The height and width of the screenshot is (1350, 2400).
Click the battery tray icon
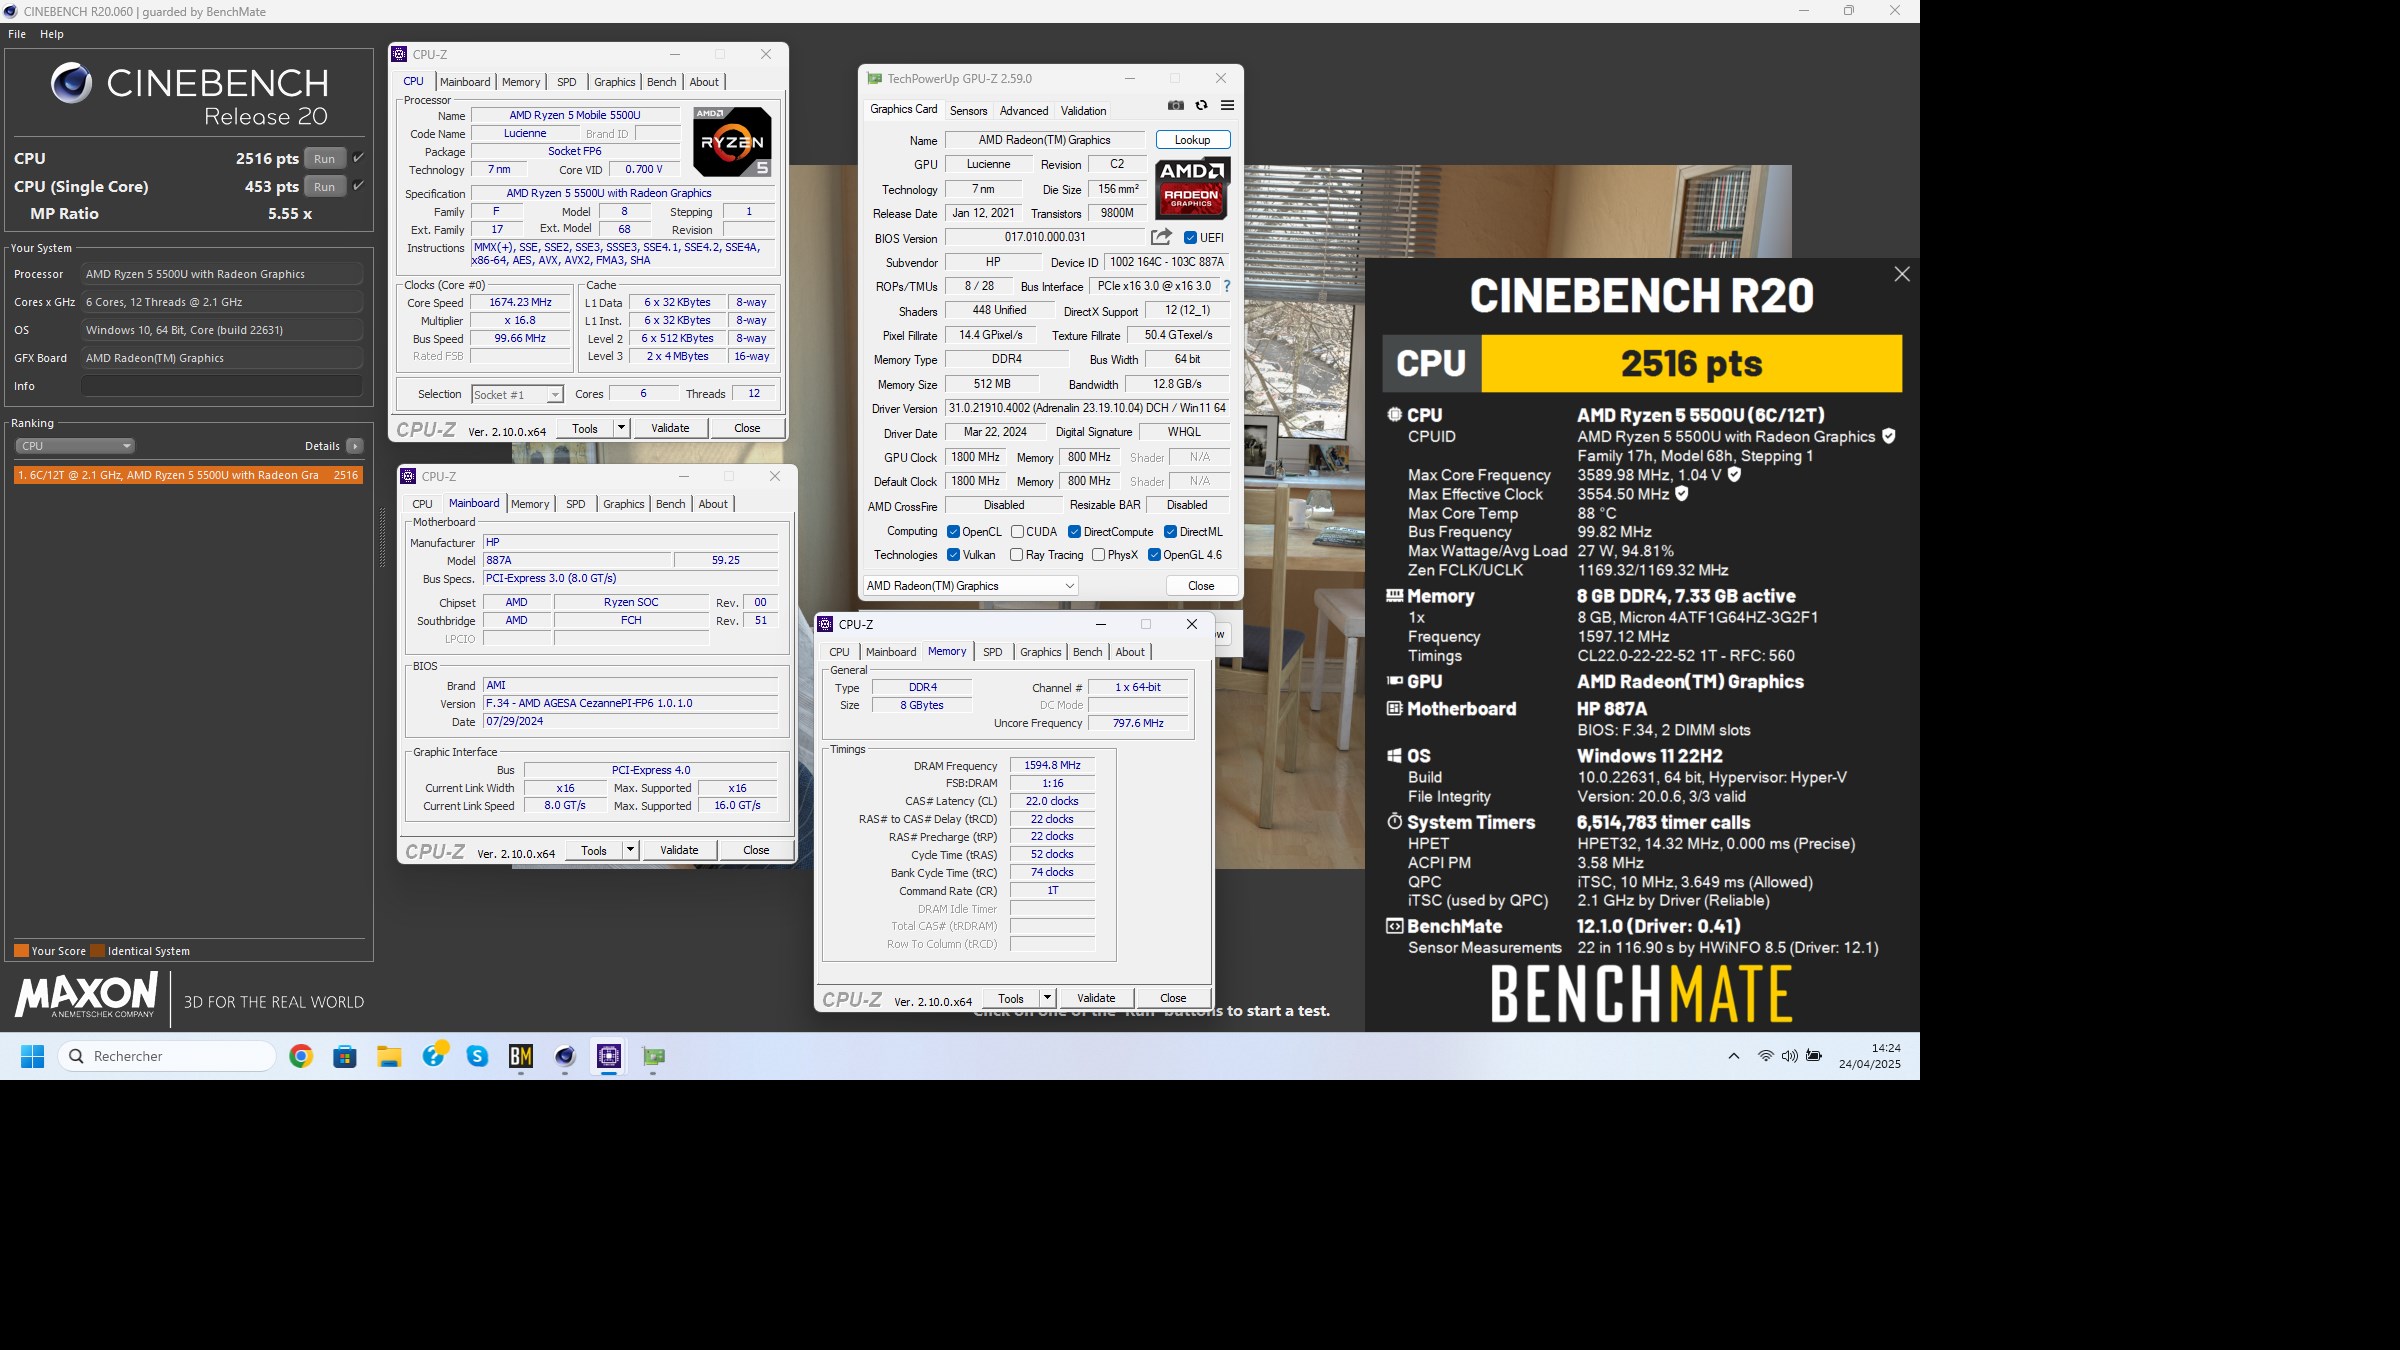(x=1814, y=1056)
